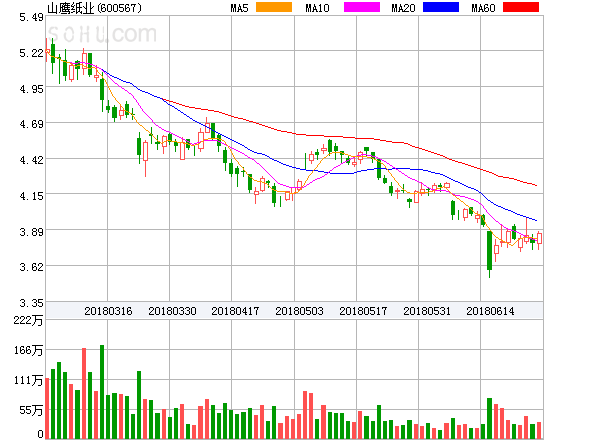Pick the 20180517 date on the axis
This screenshot has height=440, width=600.
click(364, 311)
